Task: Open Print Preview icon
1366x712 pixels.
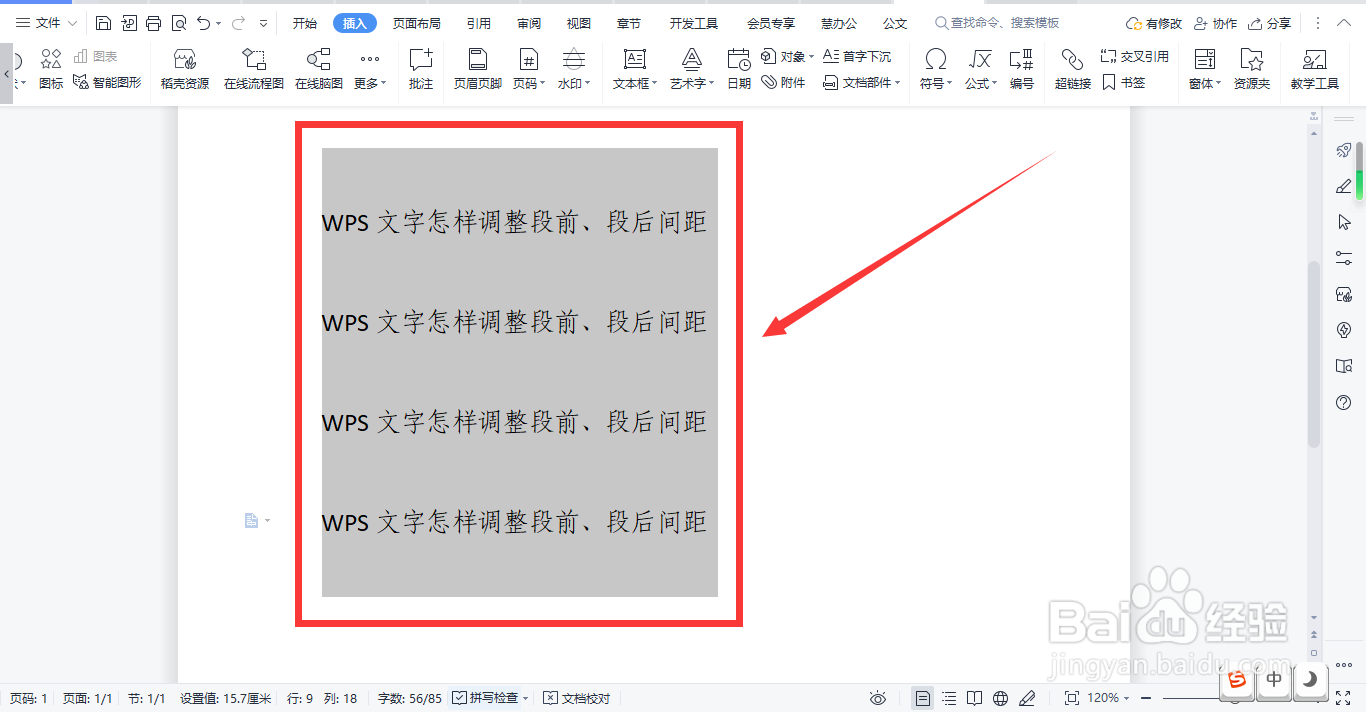Action: coord(179,23)
